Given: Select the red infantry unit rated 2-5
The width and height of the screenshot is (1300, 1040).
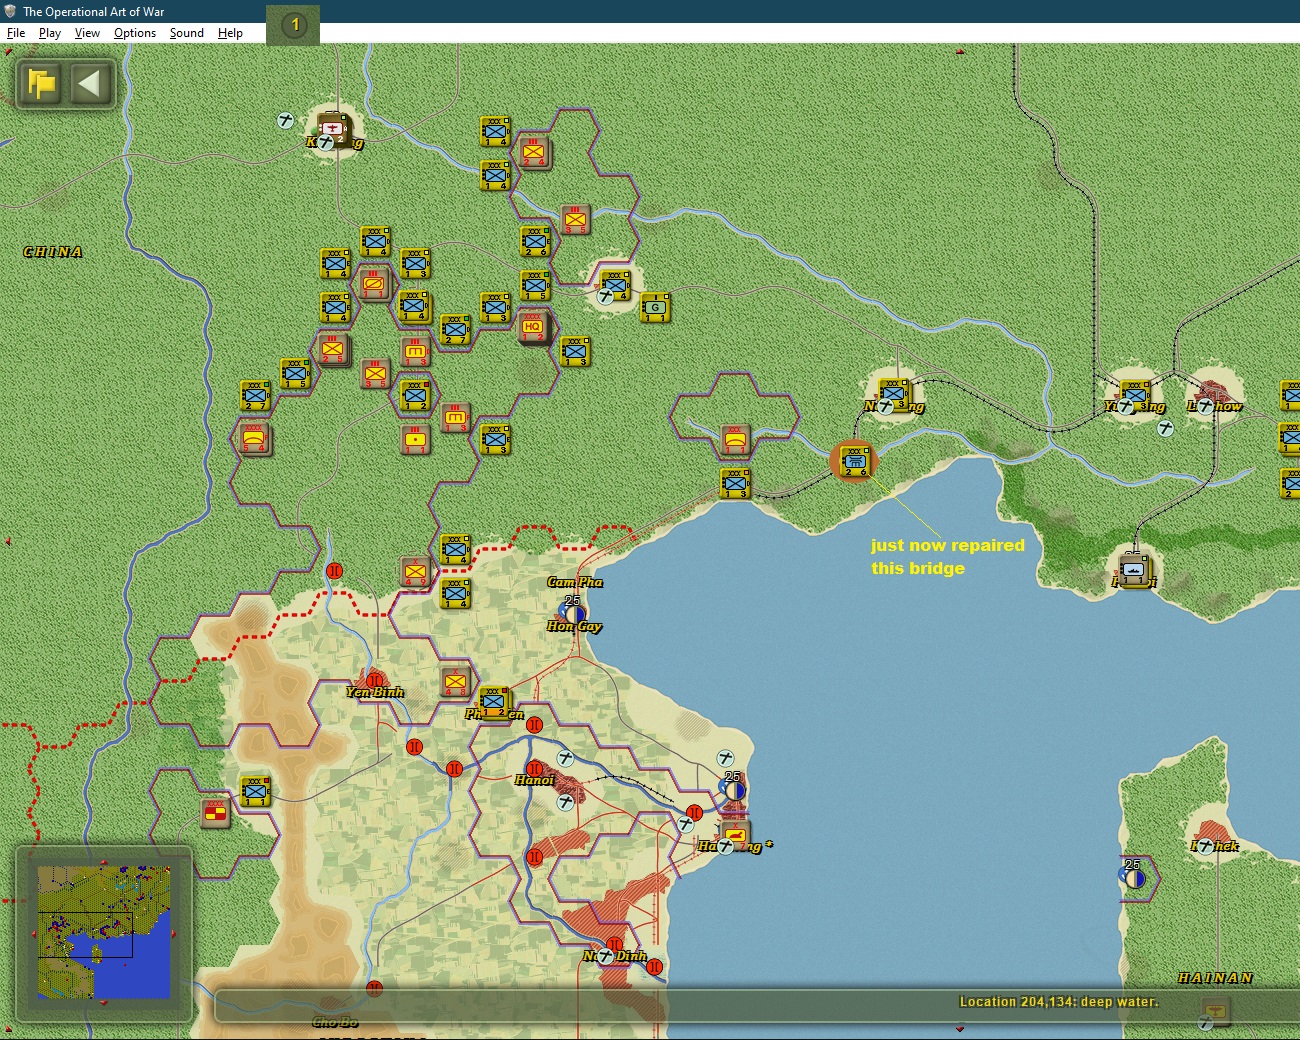Looking at the screenshot, I should (x=333, y=350).
